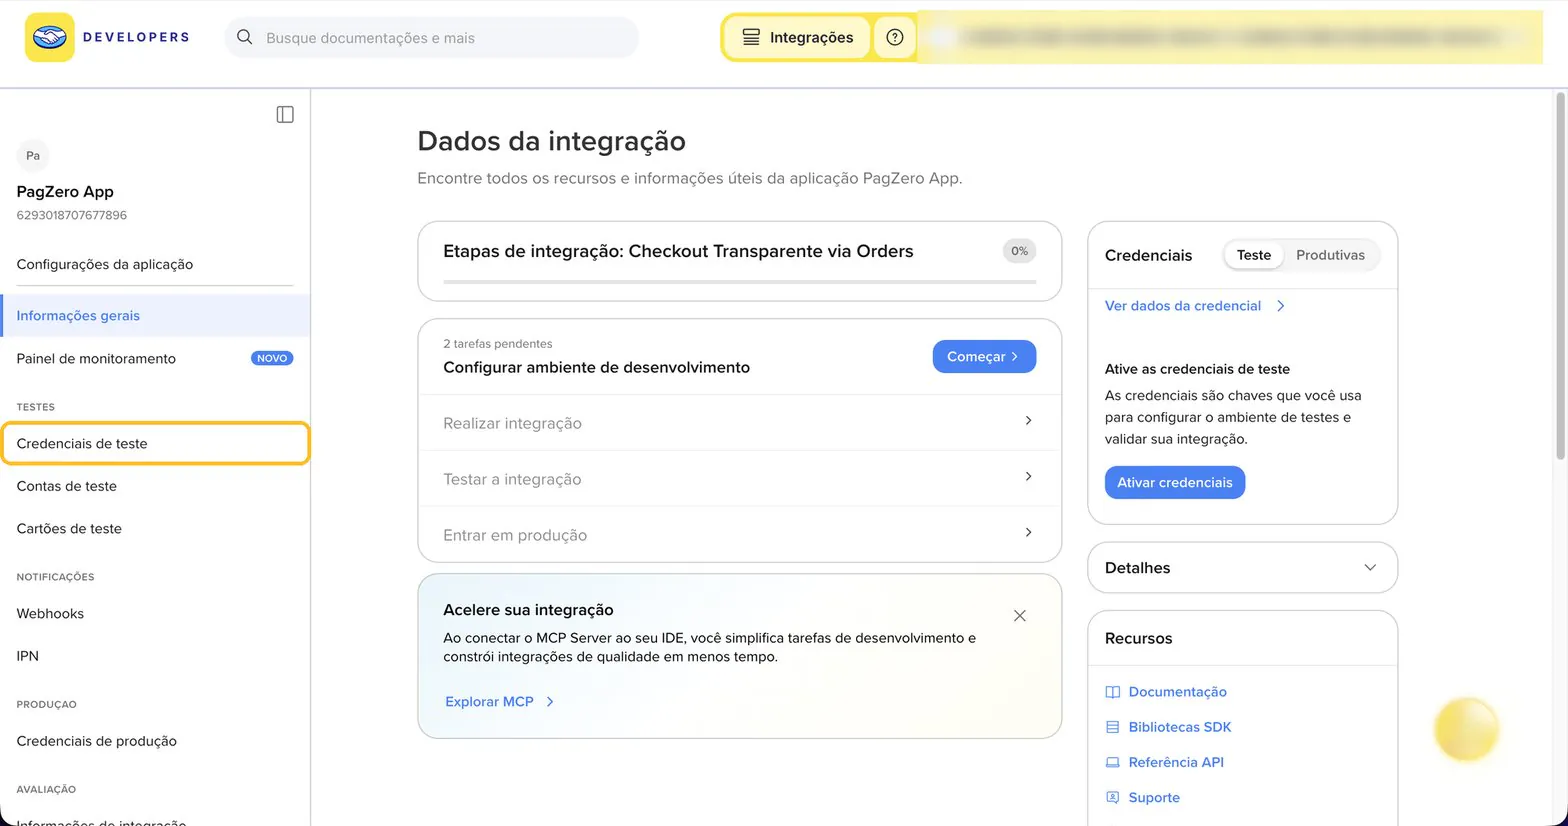Click the 0% integration progress bar
This screenshot has width=1568, height=826.
point(739,282)
